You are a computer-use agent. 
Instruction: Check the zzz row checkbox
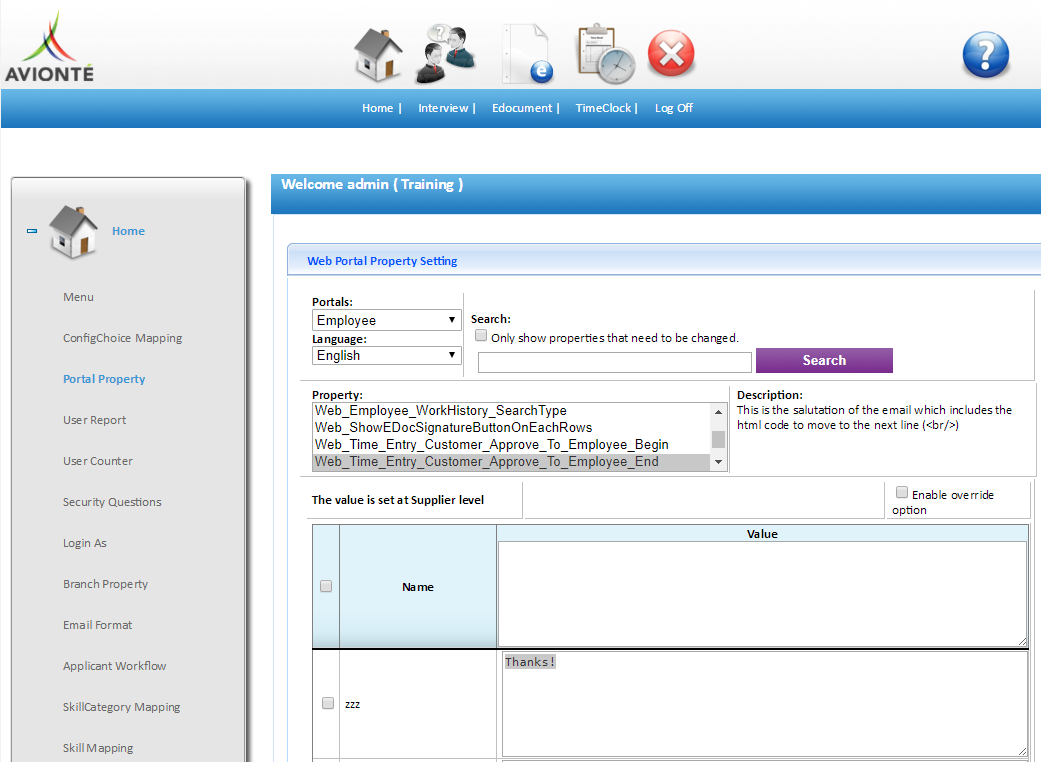tap(328, 703)
